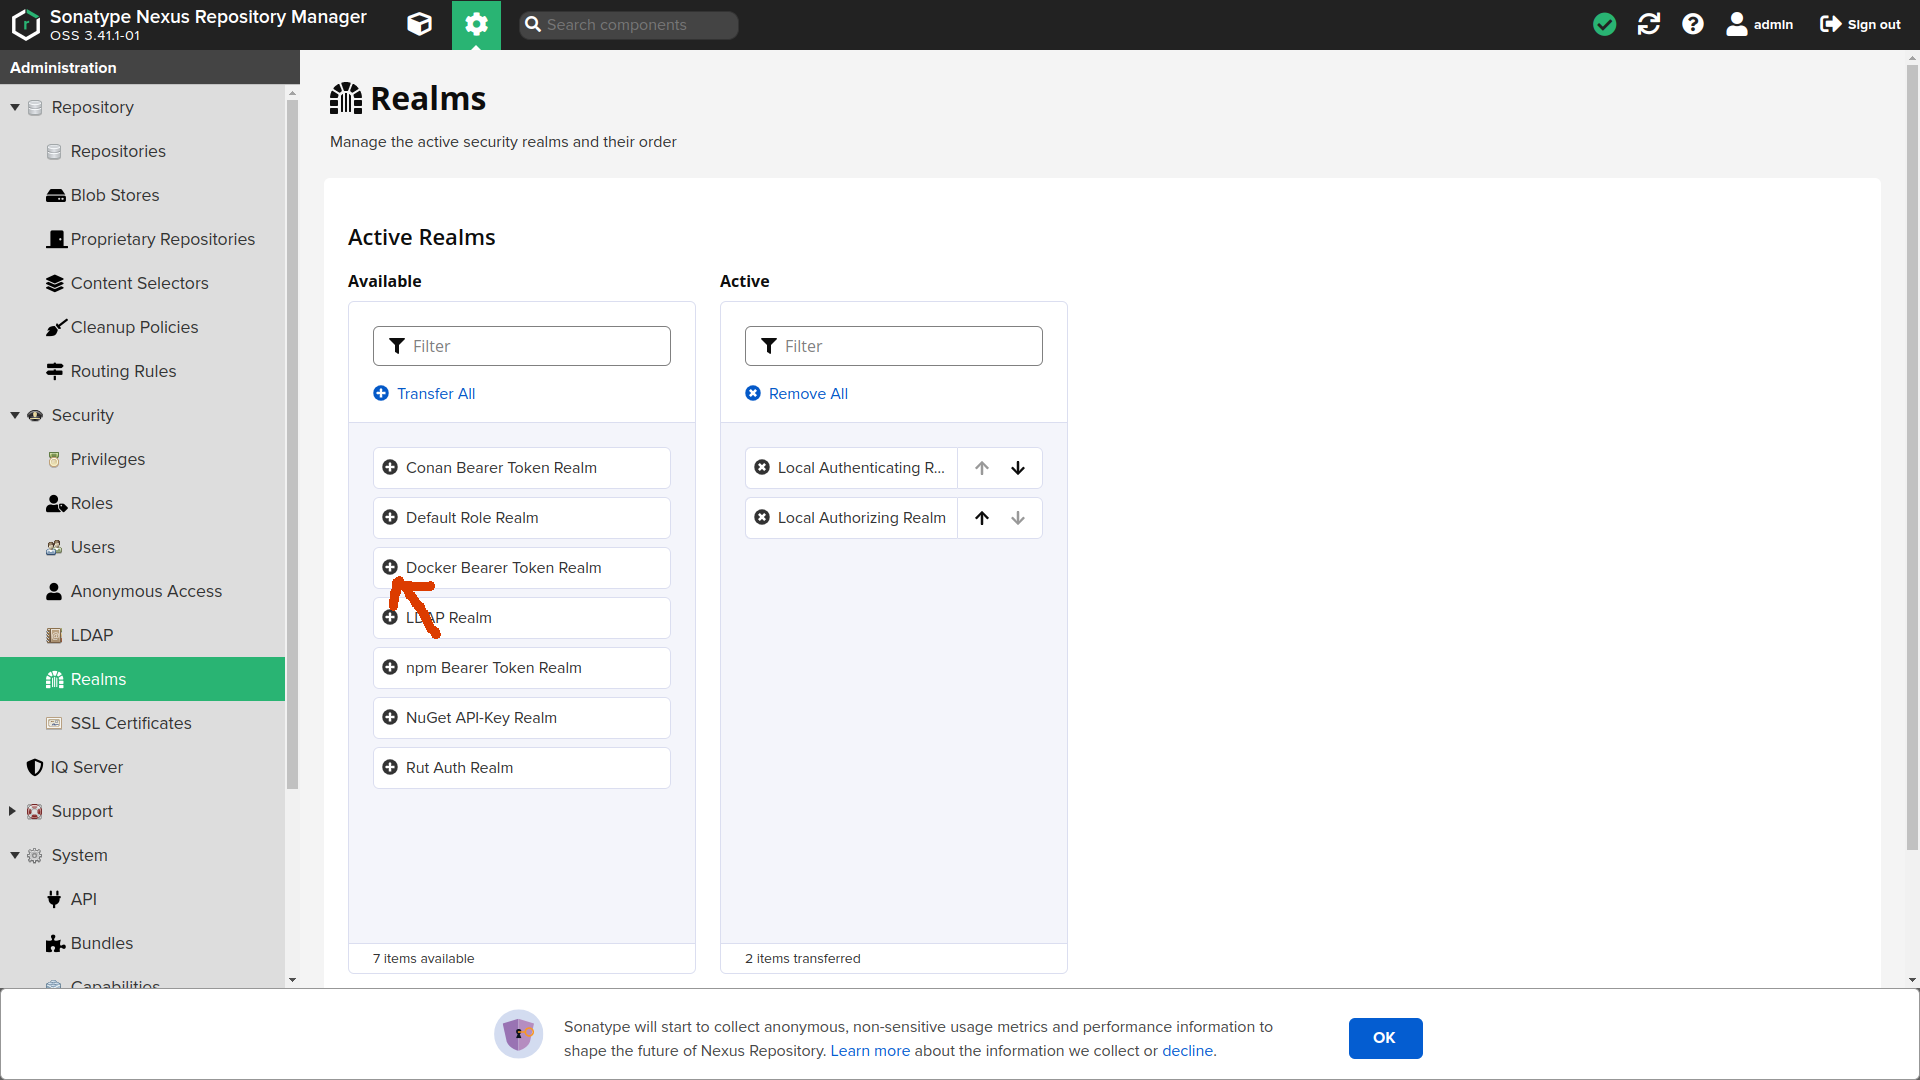Click the sidebar vertical scrollbar
The height and width of the screenshot is (1080, 1920).
[x=292, y=440]
